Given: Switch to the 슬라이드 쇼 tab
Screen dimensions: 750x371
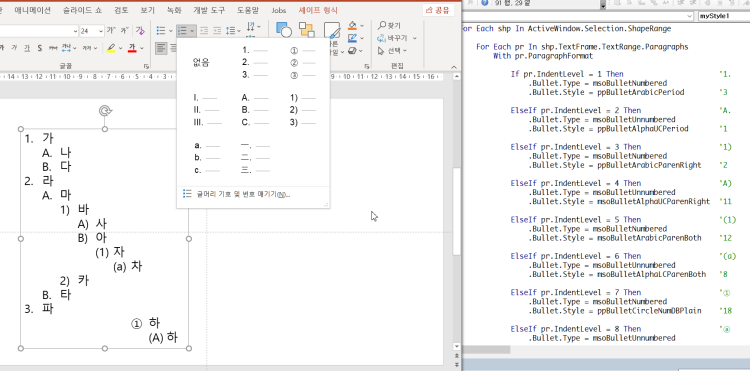Looking at the screenshot, I should pos(83,10).
